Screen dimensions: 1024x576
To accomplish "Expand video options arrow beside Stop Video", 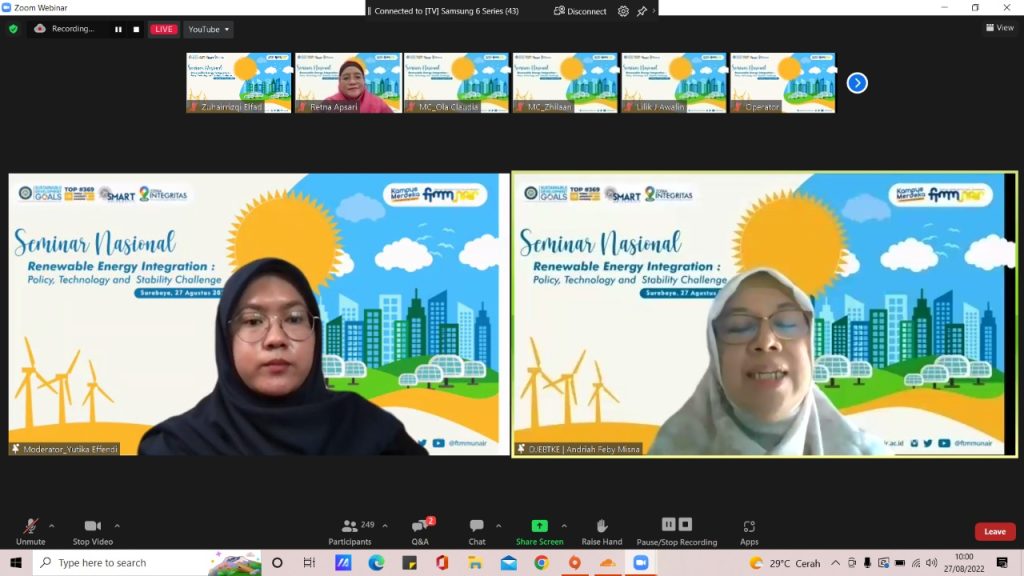I will click(x=117, y=526).
